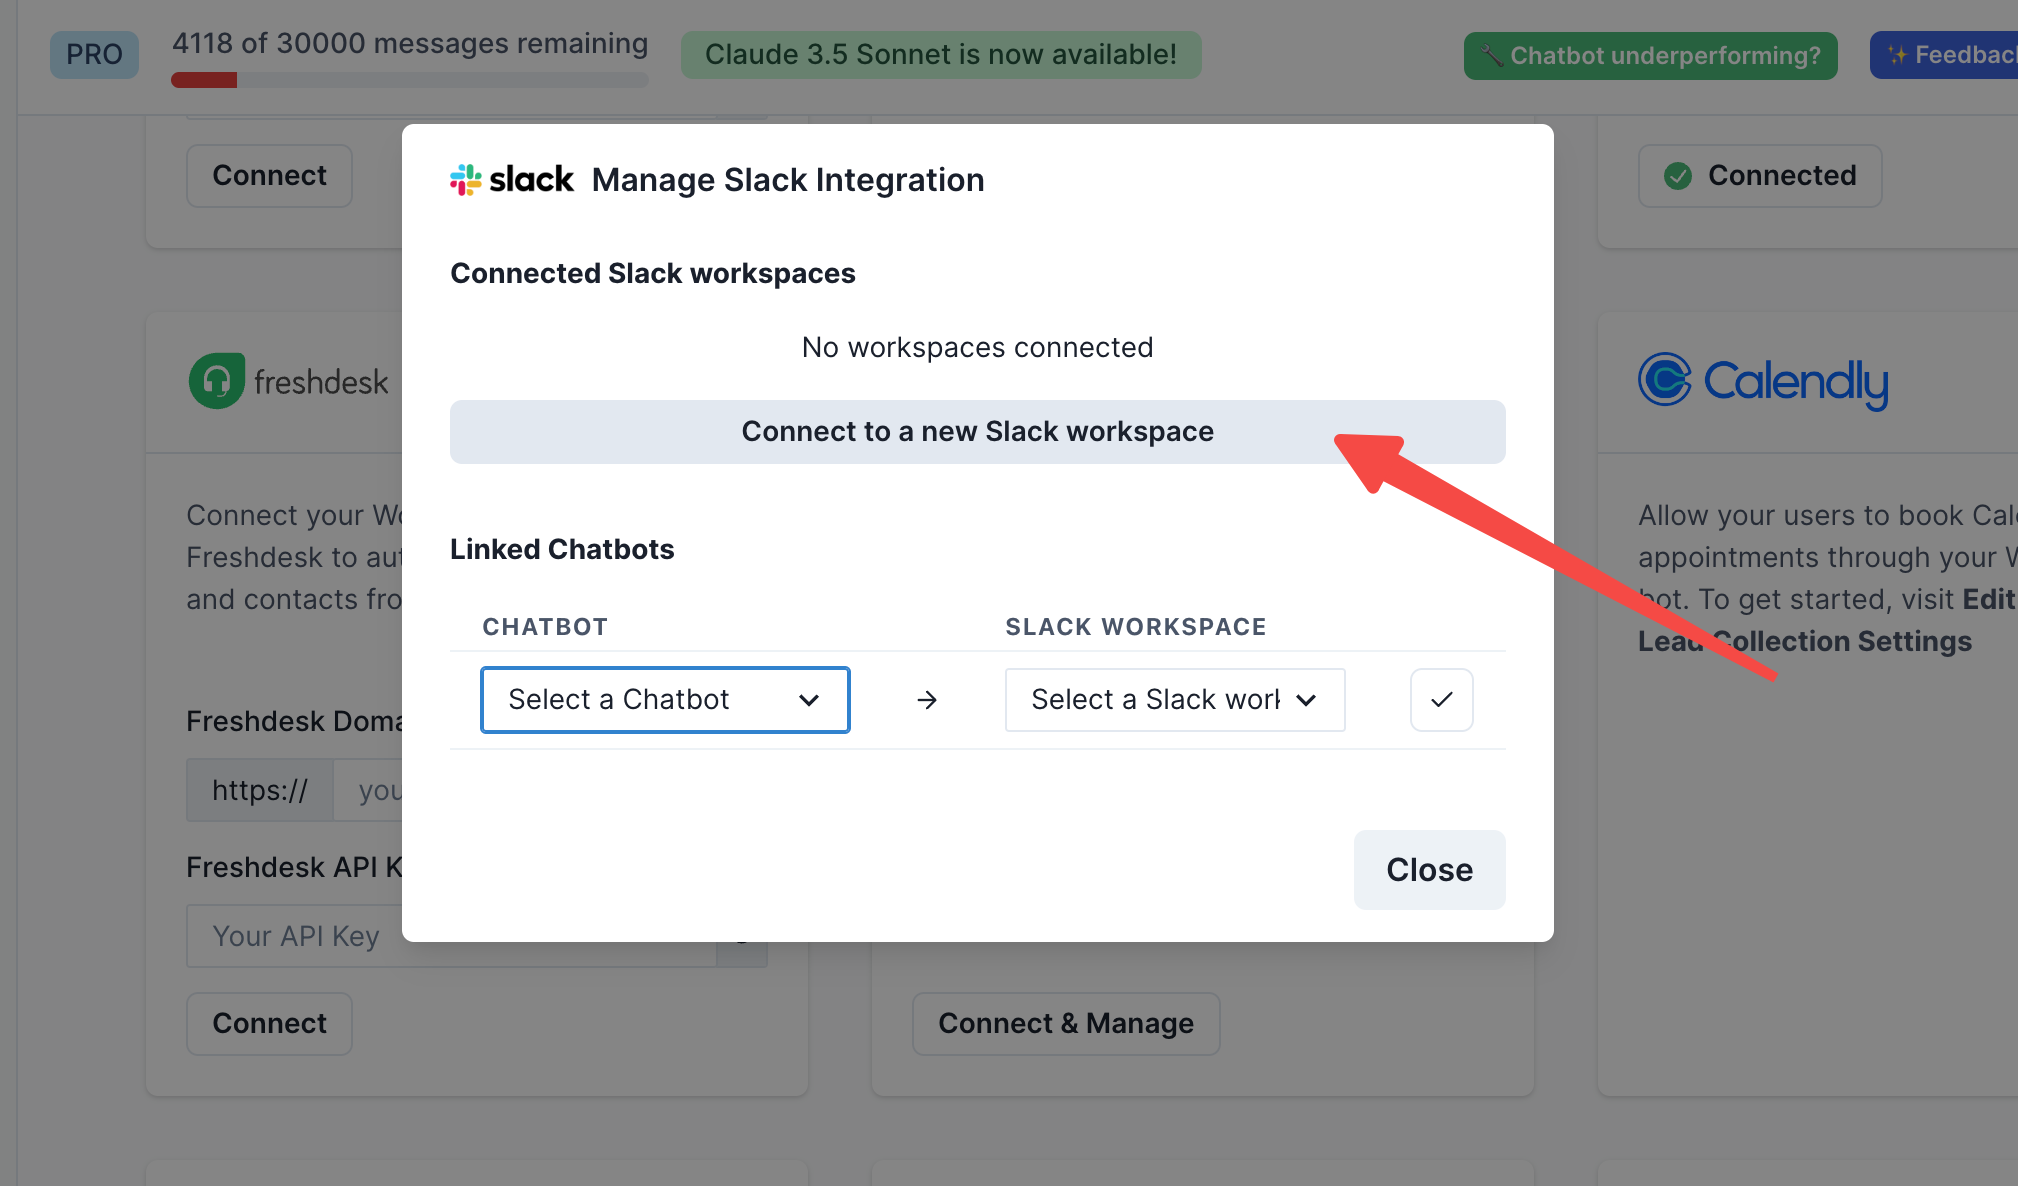Click the PRO plan badge

coord(94,55)
